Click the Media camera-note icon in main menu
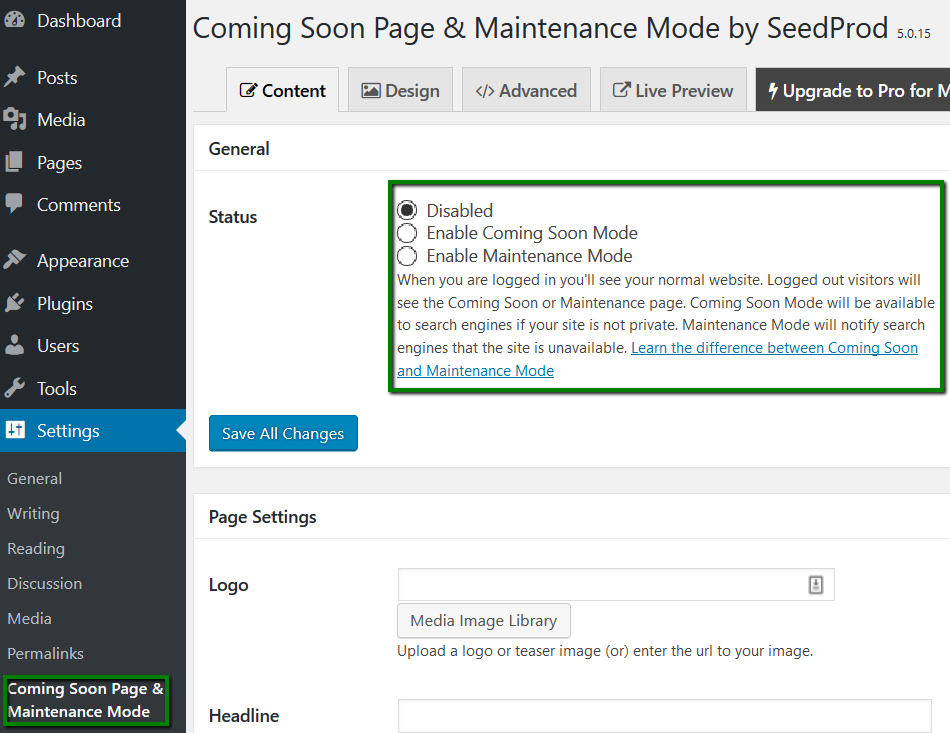The width and height of the screenshot is (950, 733). [14, 119]
